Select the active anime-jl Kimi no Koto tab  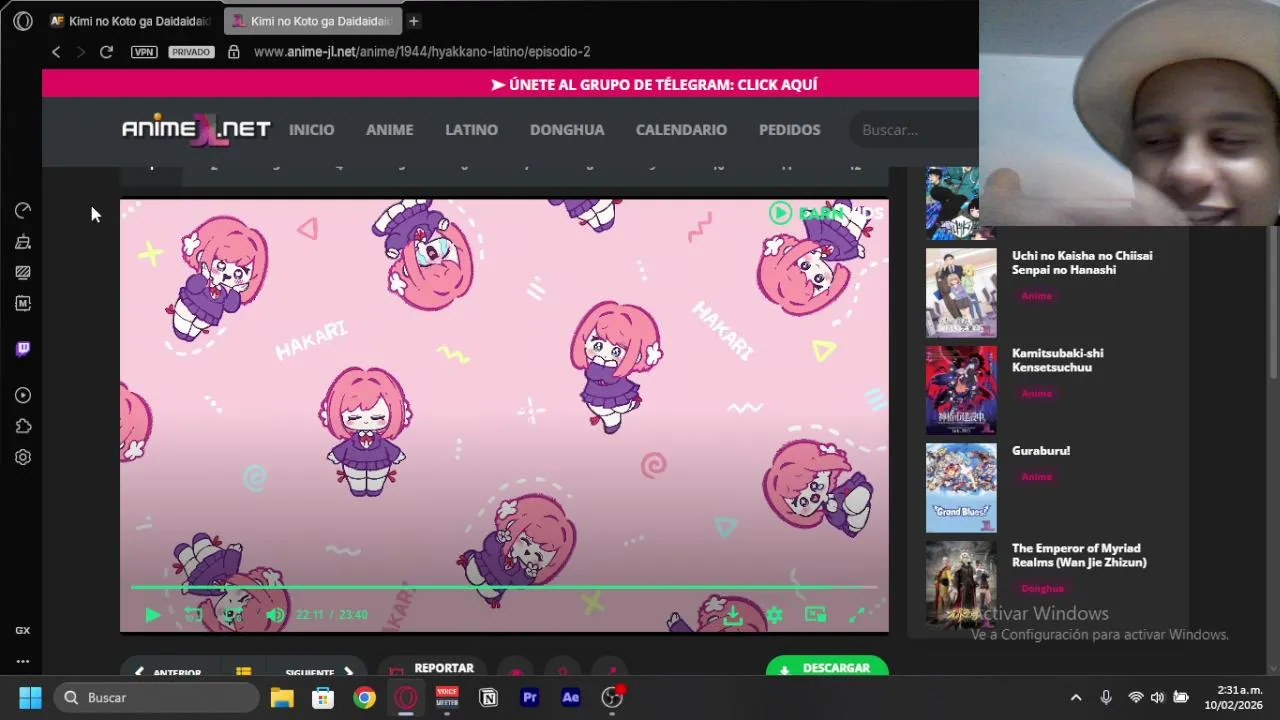[x=312, y=21]
